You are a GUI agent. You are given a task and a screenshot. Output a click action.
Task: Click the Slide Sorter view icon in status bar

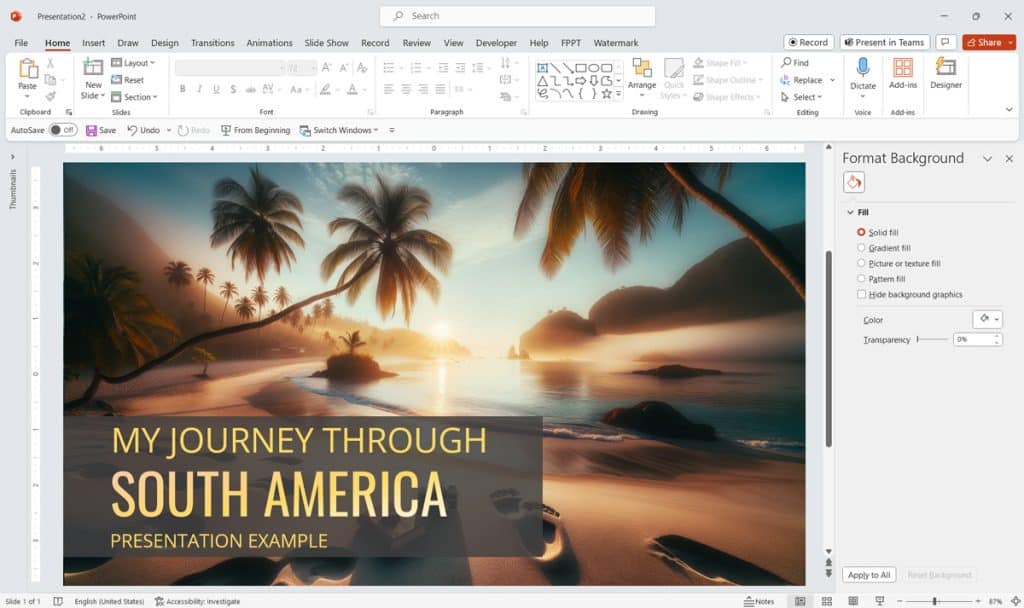(x=827, y=601)
